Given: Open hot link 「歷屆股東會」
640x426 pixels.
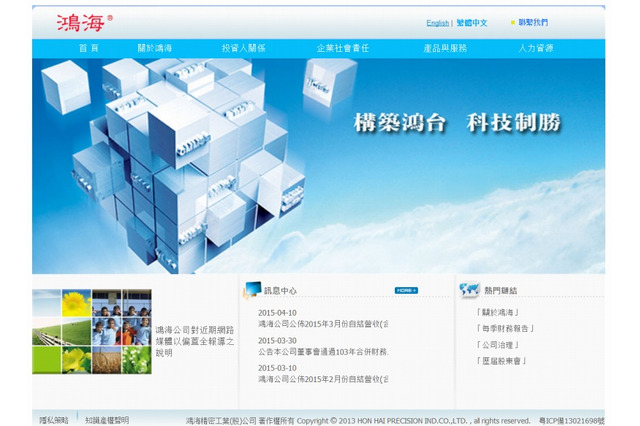Looking at the screenshot, I should (x=501, y=361).
